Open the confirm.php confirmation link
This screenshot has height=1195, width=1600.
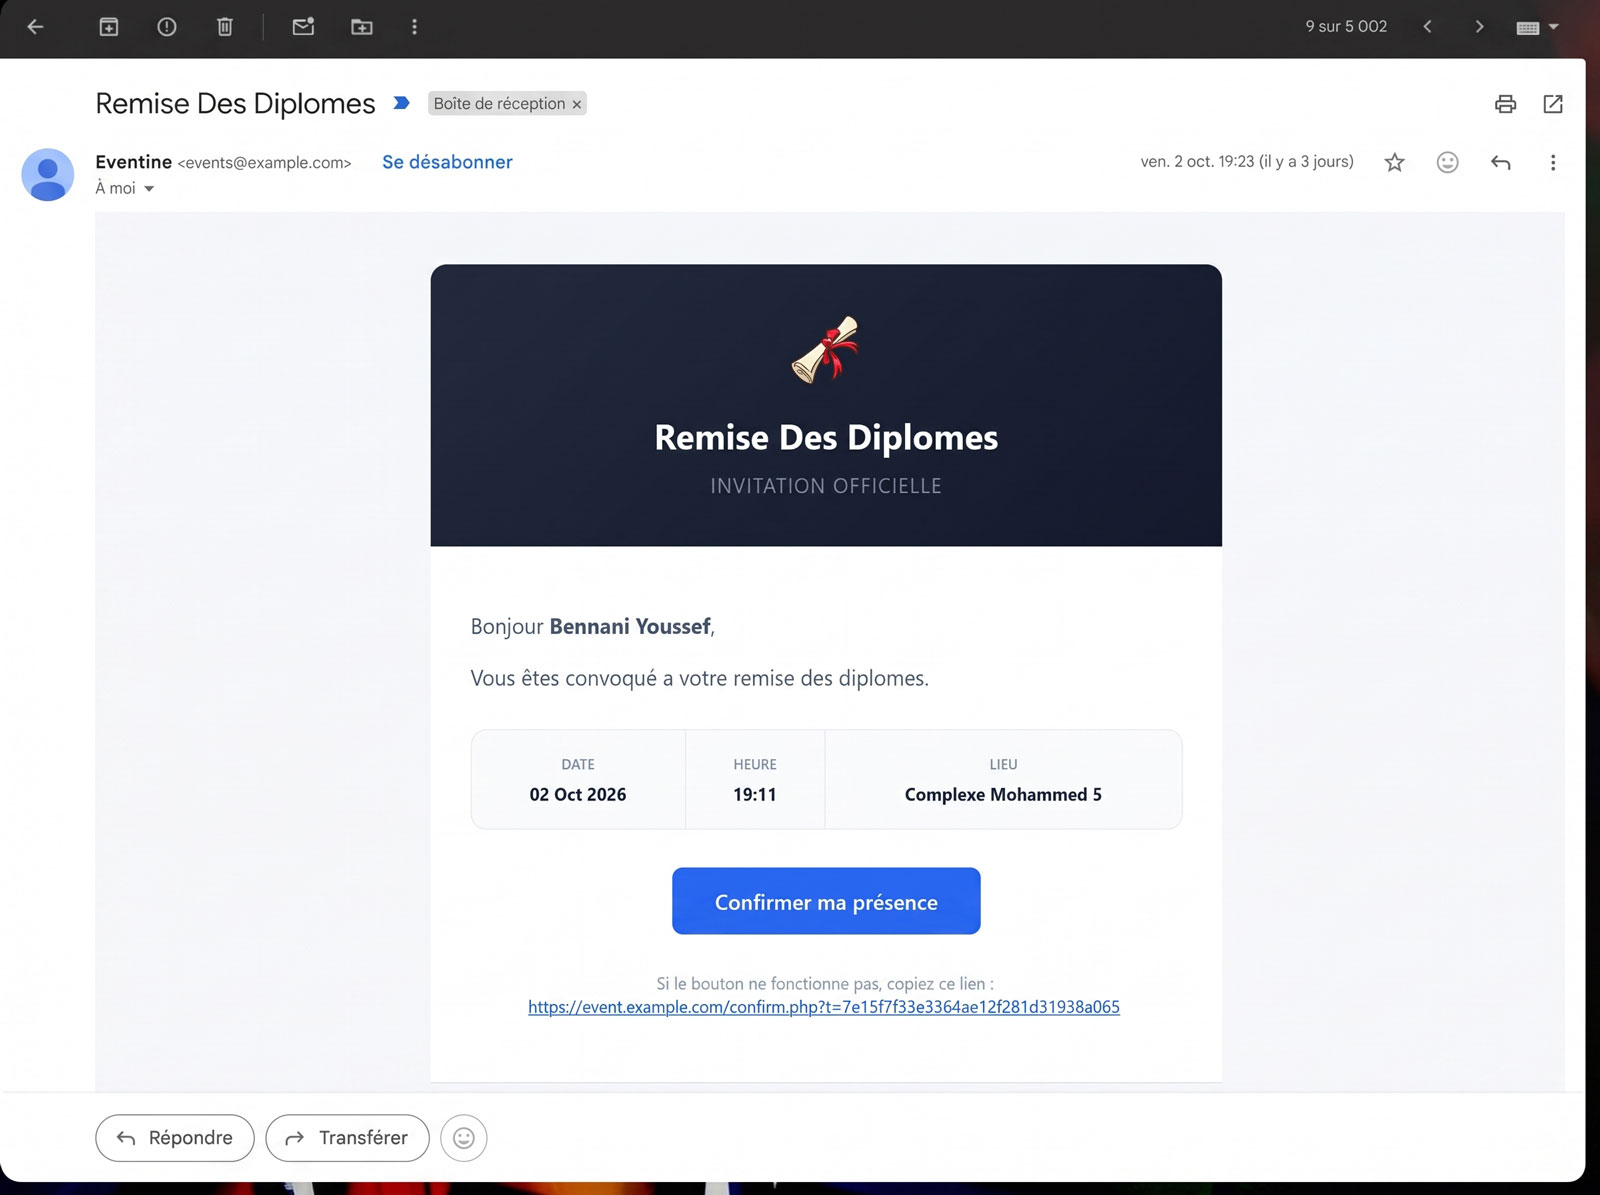pos(824,1007)
